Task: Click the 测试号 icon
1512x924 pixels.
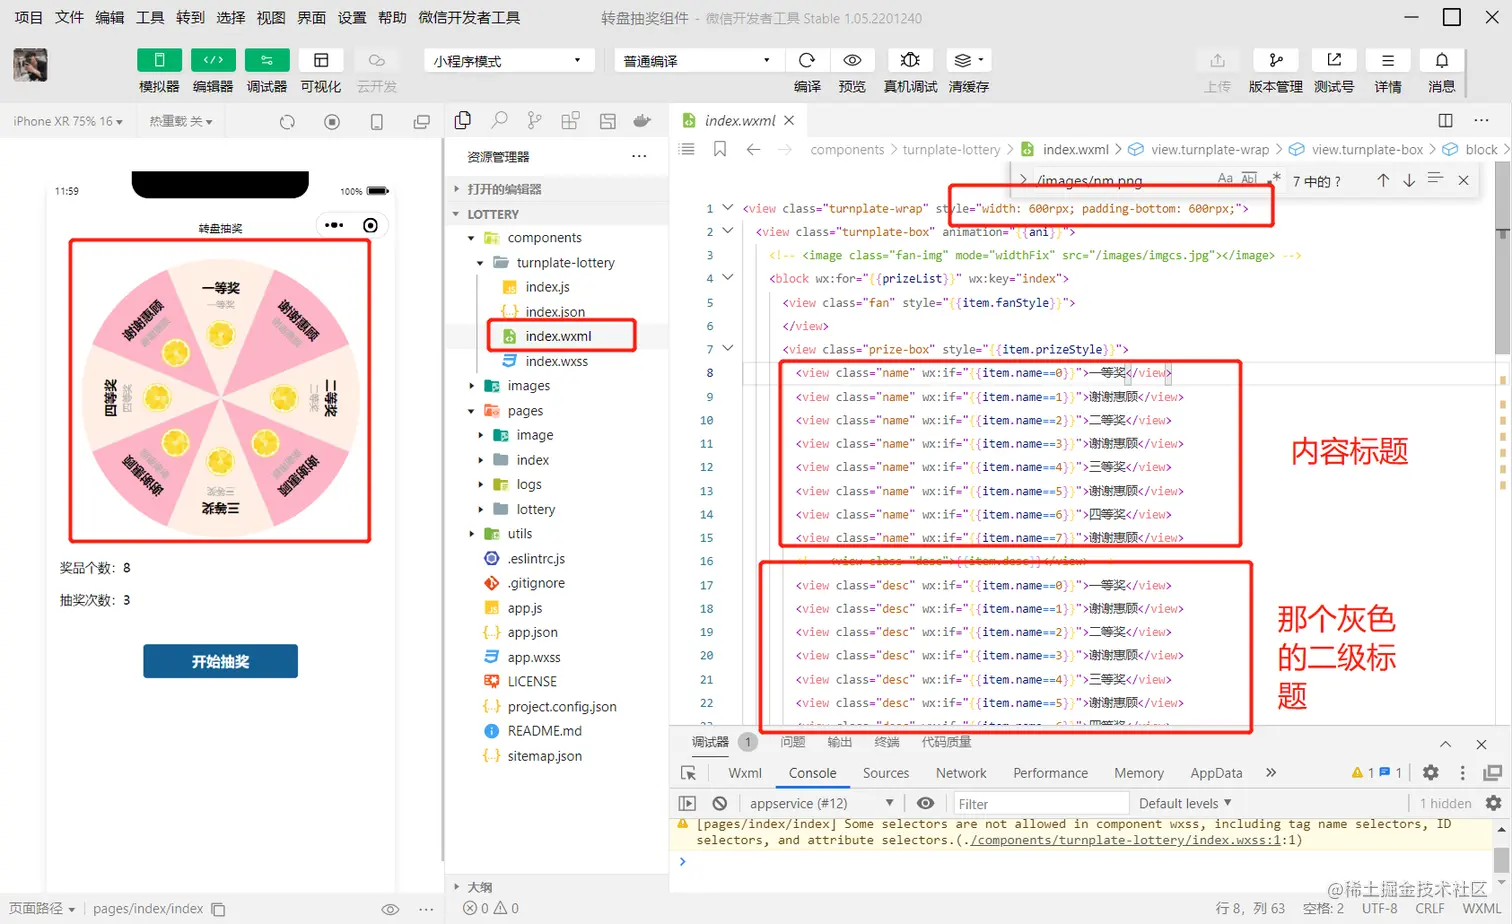Action: (x=1334, y=60)
